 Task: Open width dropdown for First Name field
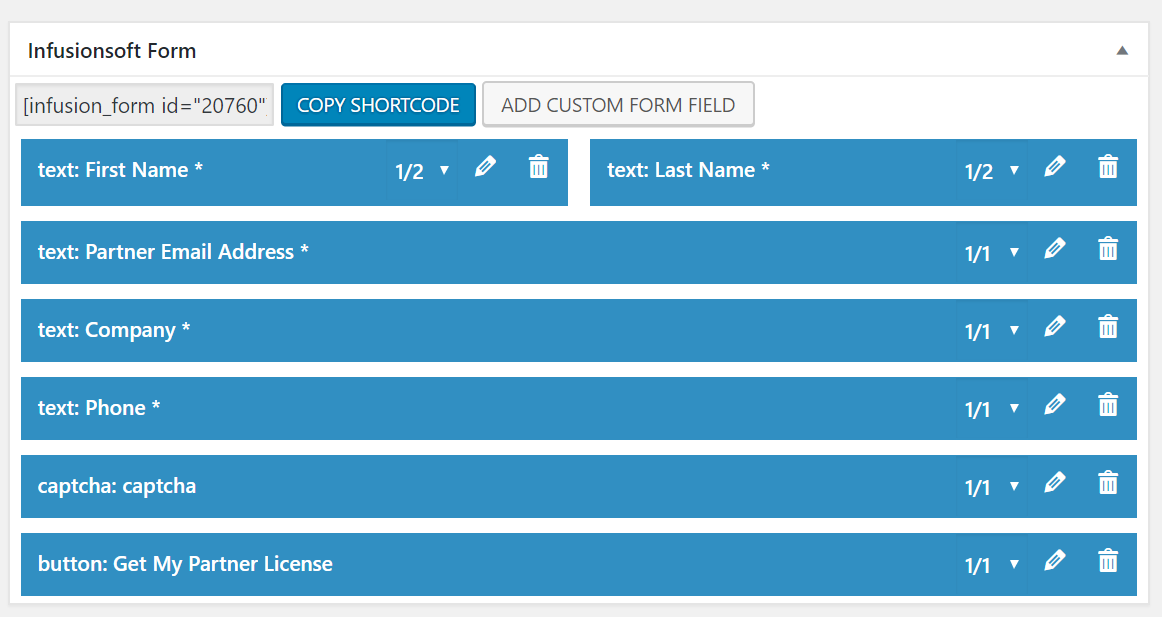(422, 171)
